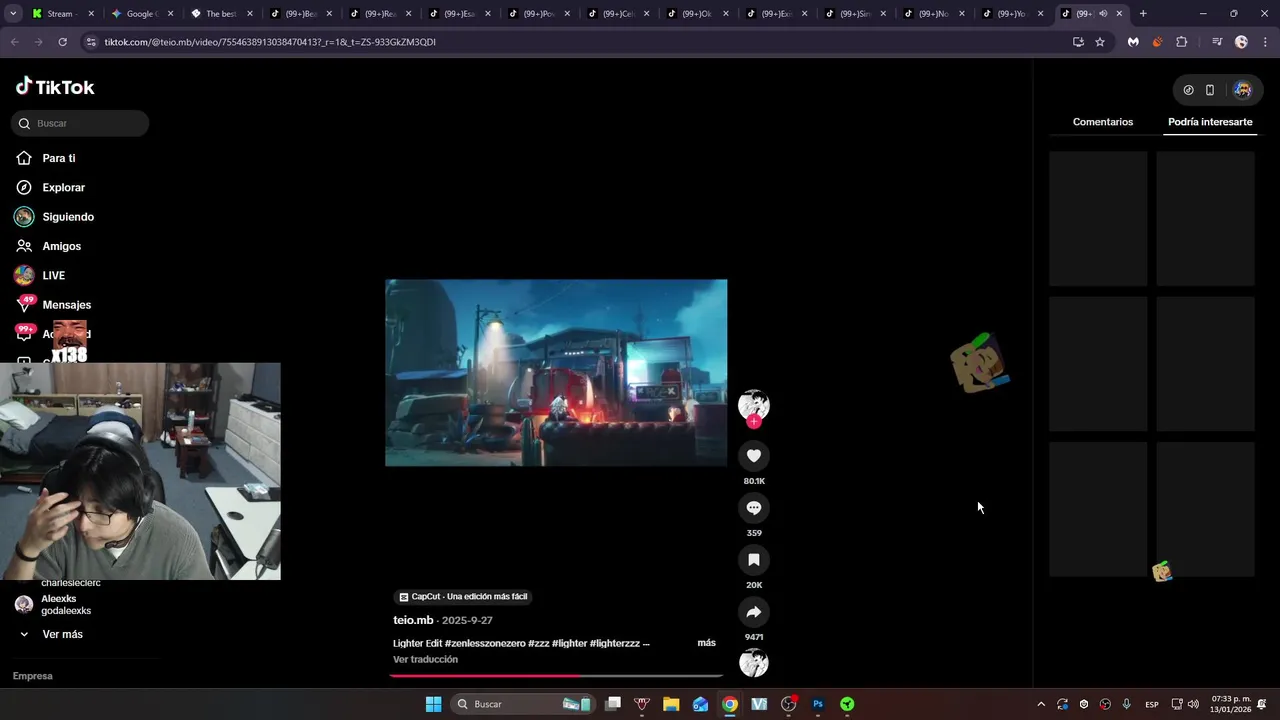The width and height of the screenshot is (1280, 720).
Task: Mute the tab via its speaker icon
Action: [x=1103, y=14]
